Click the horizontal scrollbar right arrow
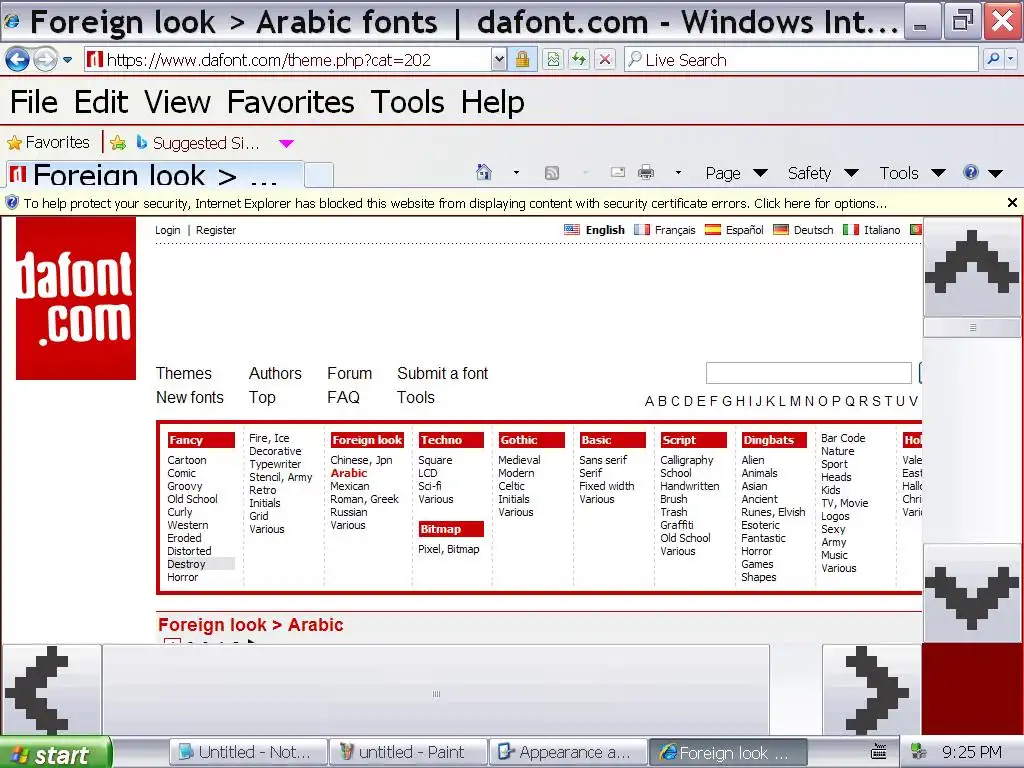 click(x=872, y=690)
